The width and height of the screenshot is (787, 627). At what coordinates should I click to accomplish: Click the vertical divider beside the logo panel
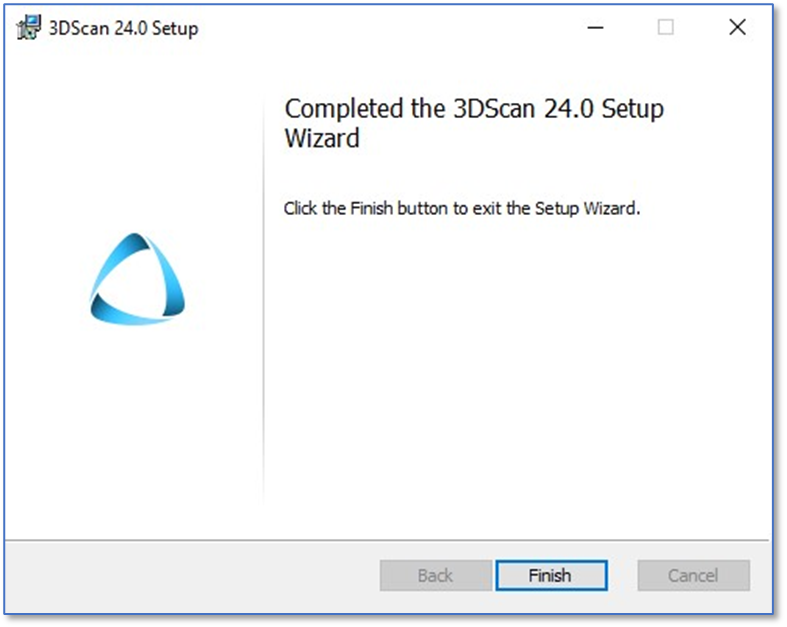[x=263, y=299]
